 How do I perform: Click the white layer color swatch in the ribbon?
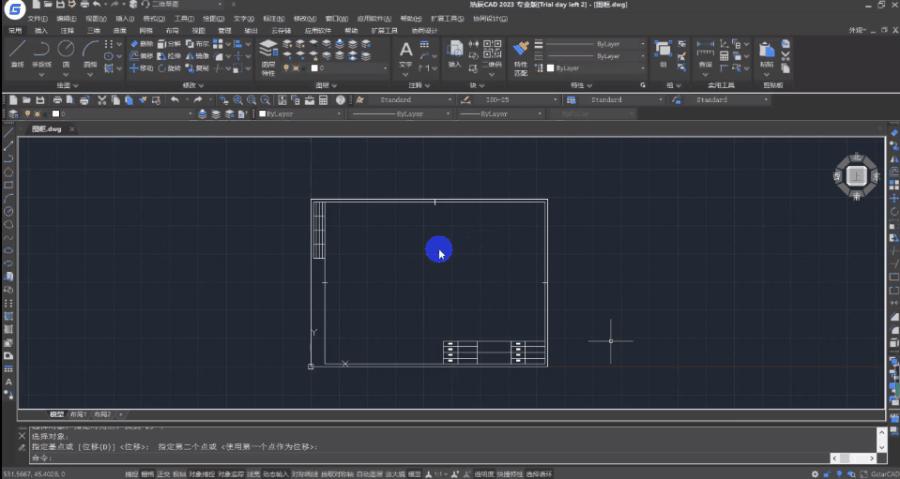click(315, 68)
